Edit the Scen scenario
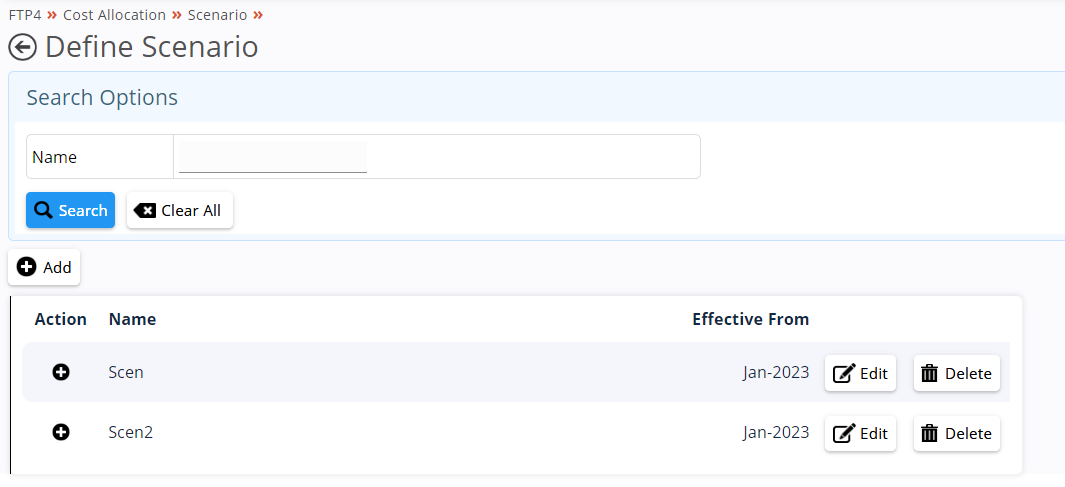This screenshot has width=1065, height=487. (861, 373)
